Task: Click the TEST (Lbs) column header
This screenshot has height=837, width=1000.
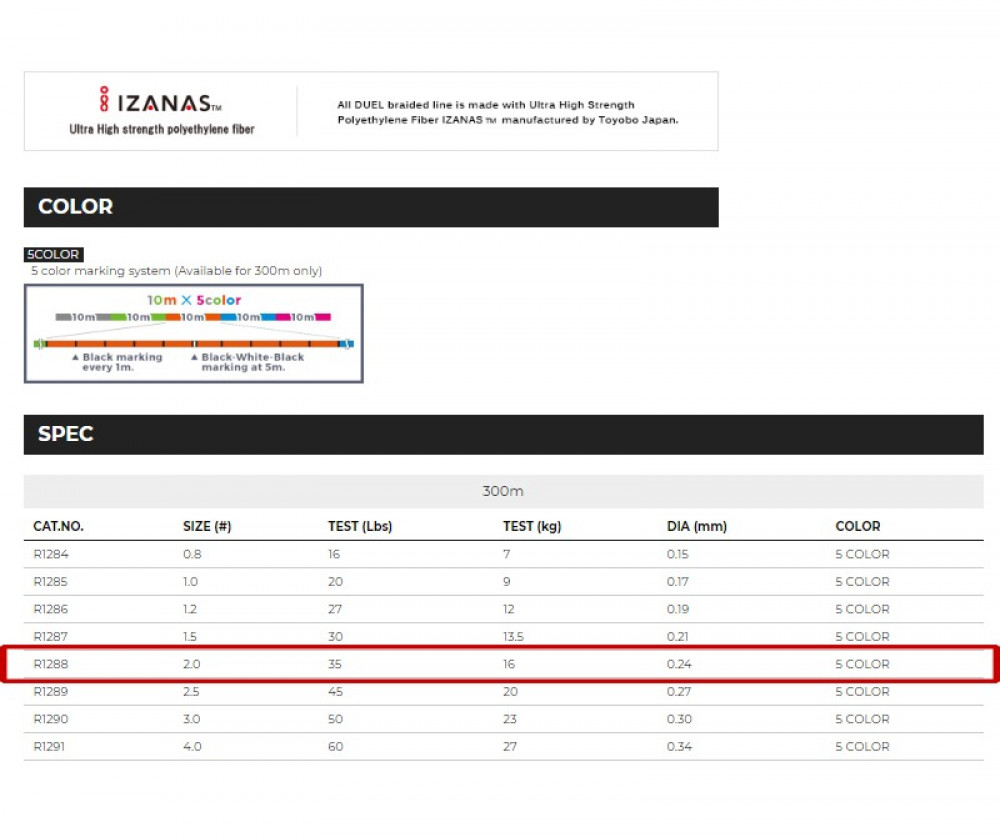Action: pyautogui.click(x=360, y=526)
